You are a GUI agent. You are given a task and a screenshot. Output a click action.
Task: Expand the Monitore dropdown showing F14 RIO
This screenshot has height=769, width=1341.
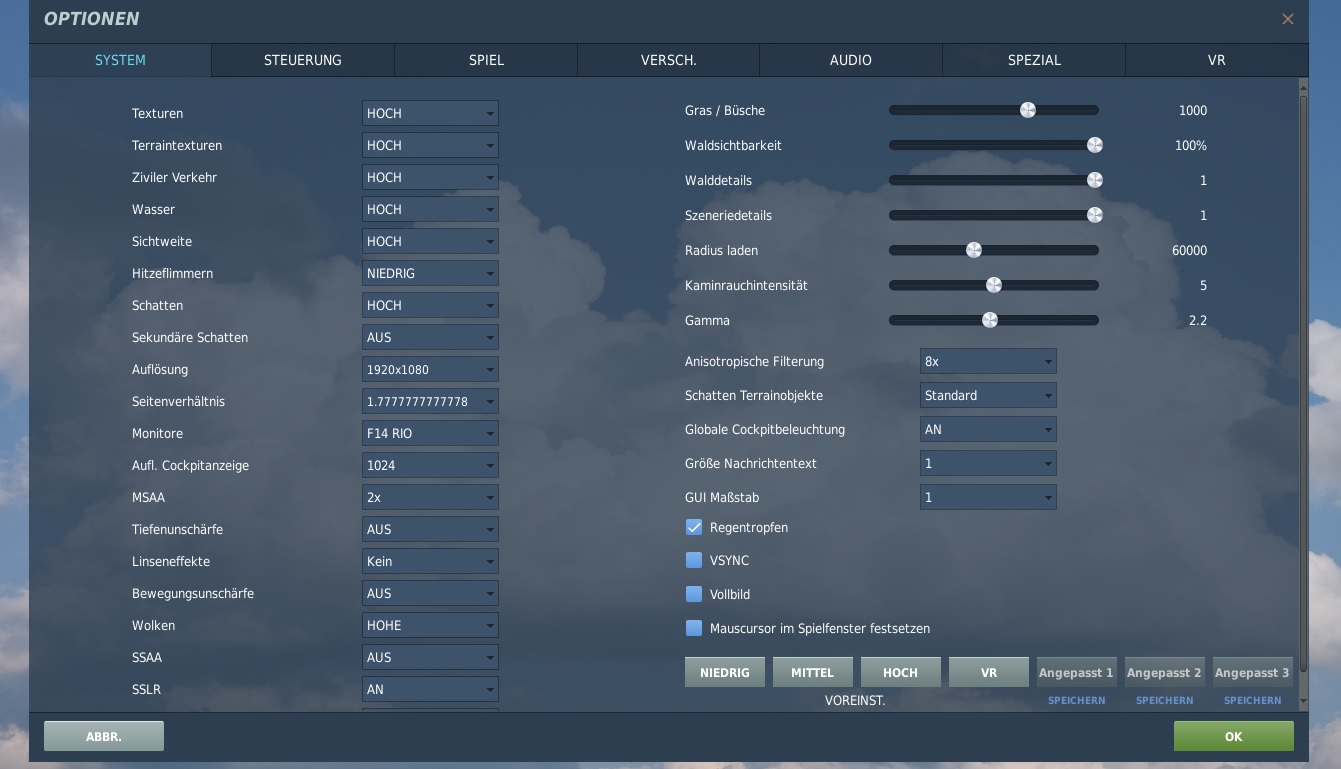tap(430, 433)
